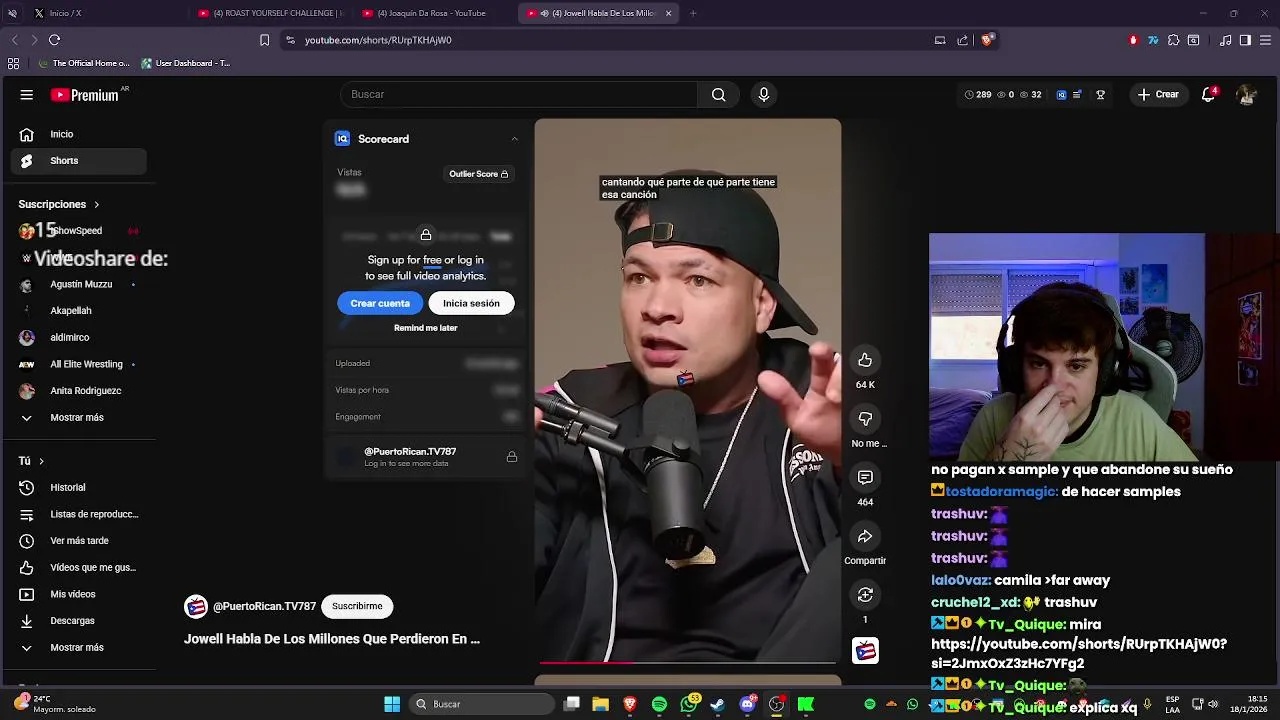Viewport: 1280px width, 720px height.
Task: Open a new browser tab
Action: coord(693,13)
